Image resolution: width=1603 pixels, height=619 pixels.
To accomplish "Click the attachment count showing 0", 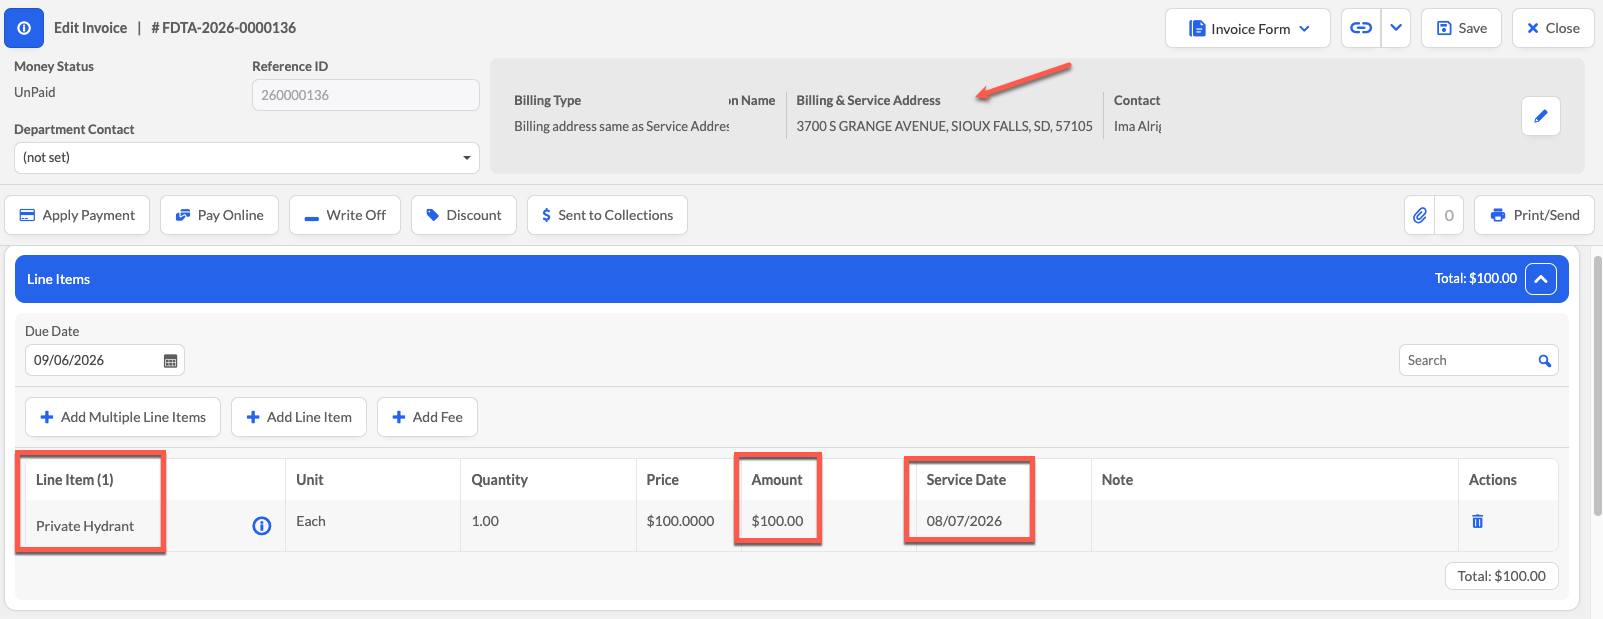I will [x=1449, y=215].
